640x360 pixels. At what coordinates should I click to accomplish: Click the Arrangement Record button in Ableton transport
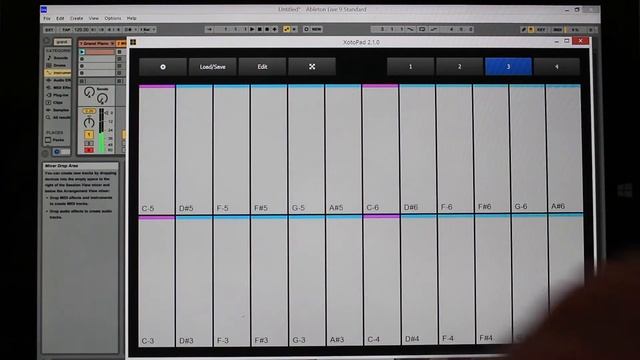pyautogui.click(x=267, y=29)
